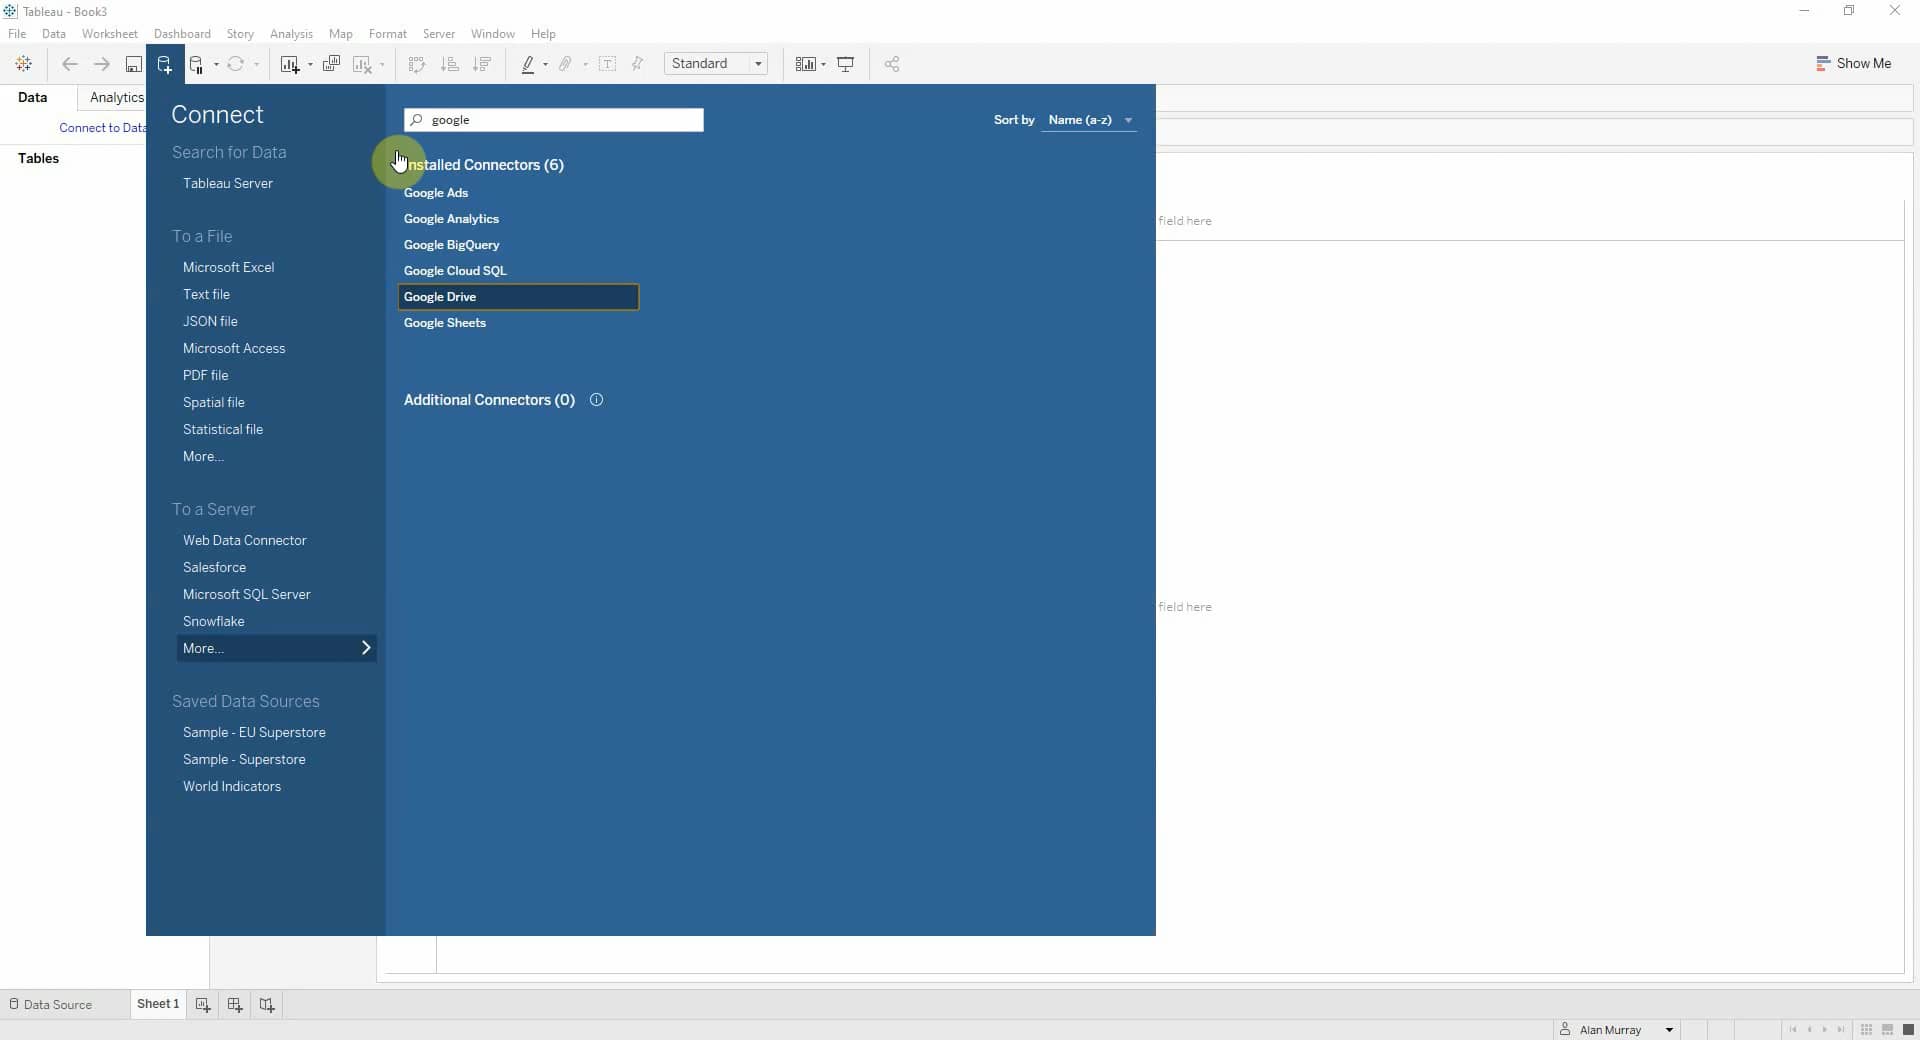Screen dimensions: 1920x1040
Task: Save the workbook
Action: point(133,63)
